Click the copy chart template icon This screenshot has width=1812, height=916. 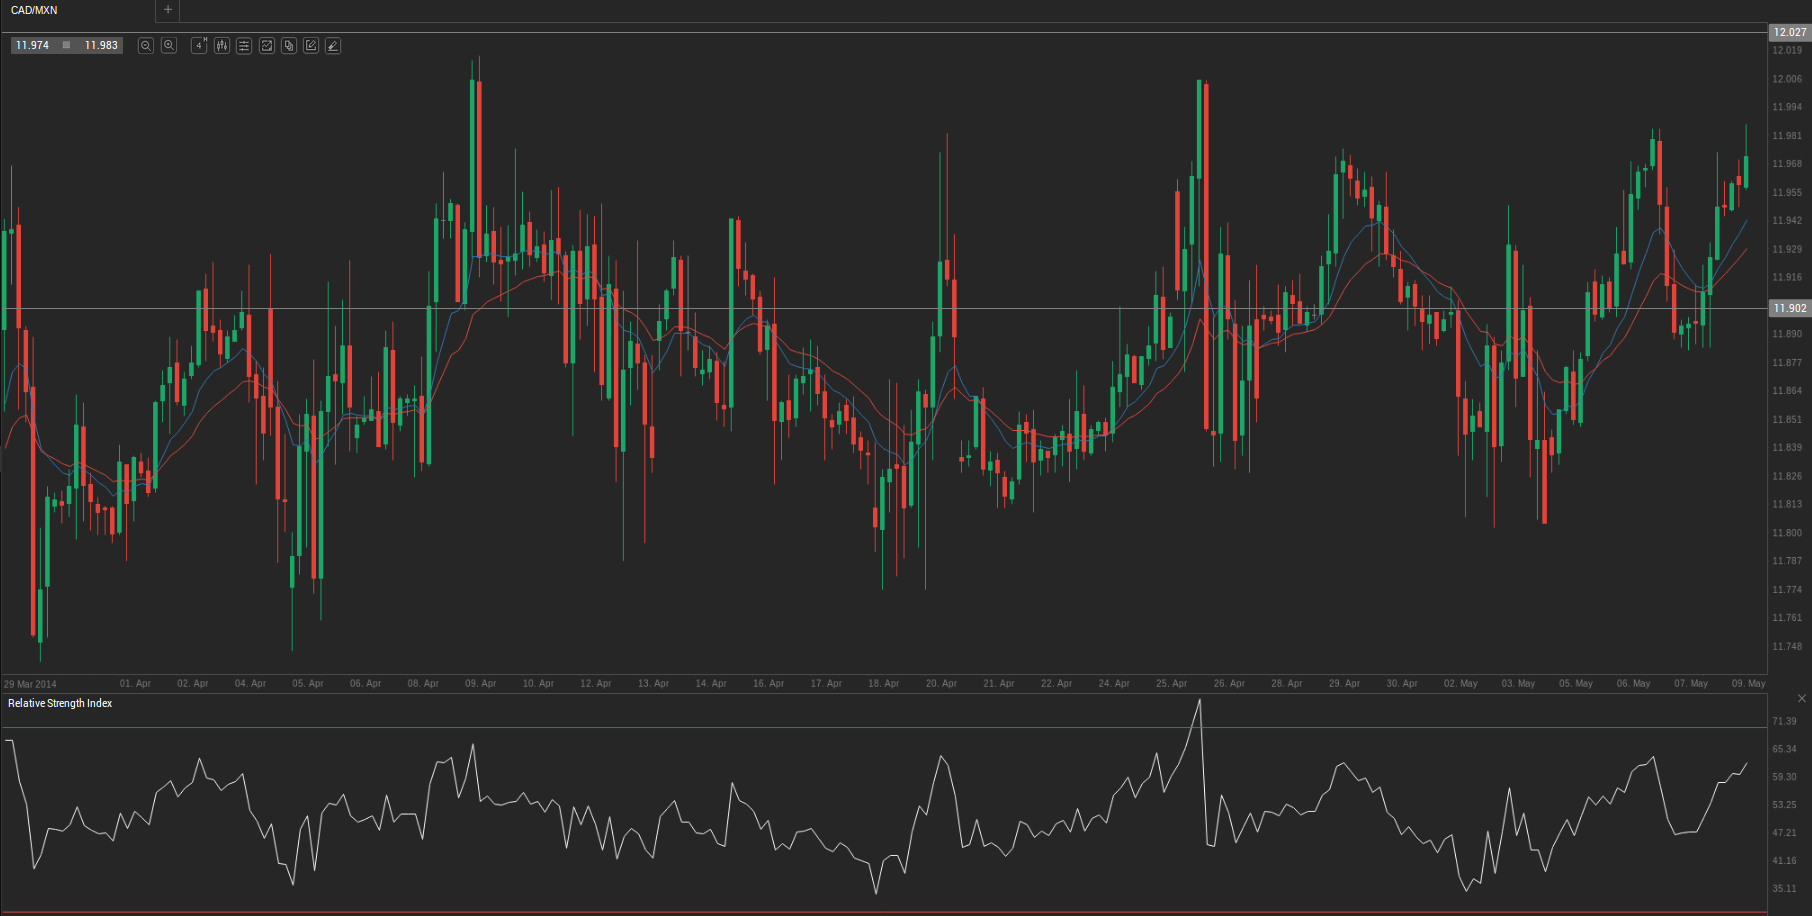(289, 46)
